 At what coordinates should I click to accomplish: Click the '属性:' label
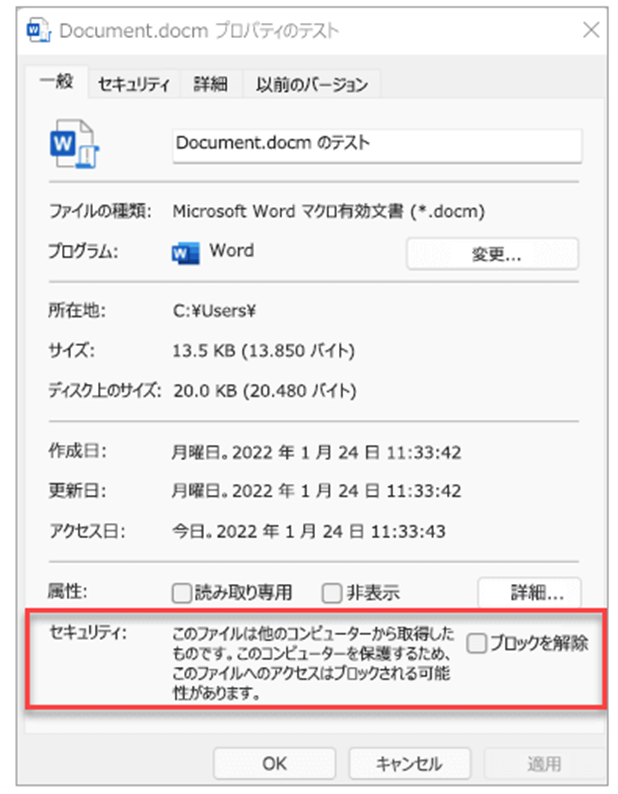68,591
